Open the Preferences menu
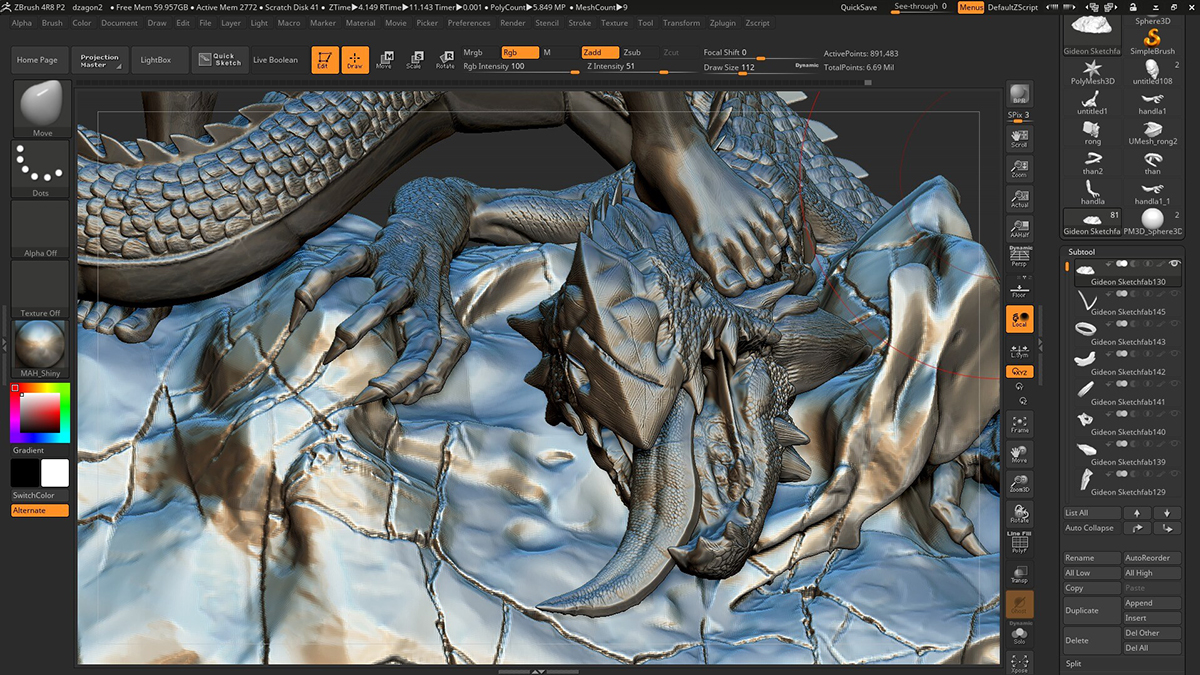The image size is (1200, 675). pos(469,23)
